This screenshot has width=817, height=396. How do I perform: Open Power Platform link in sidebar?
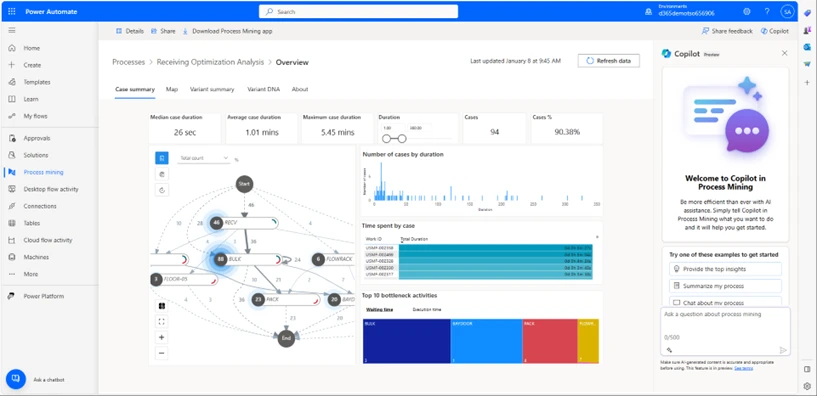(44, 296)
